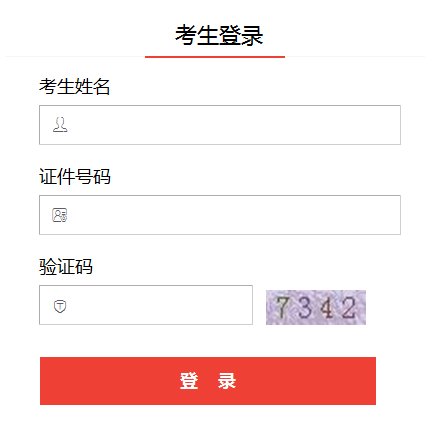Click the person silhouette icon in name field
This screenshot has width=436, height=429.
[x=60, y=125]
